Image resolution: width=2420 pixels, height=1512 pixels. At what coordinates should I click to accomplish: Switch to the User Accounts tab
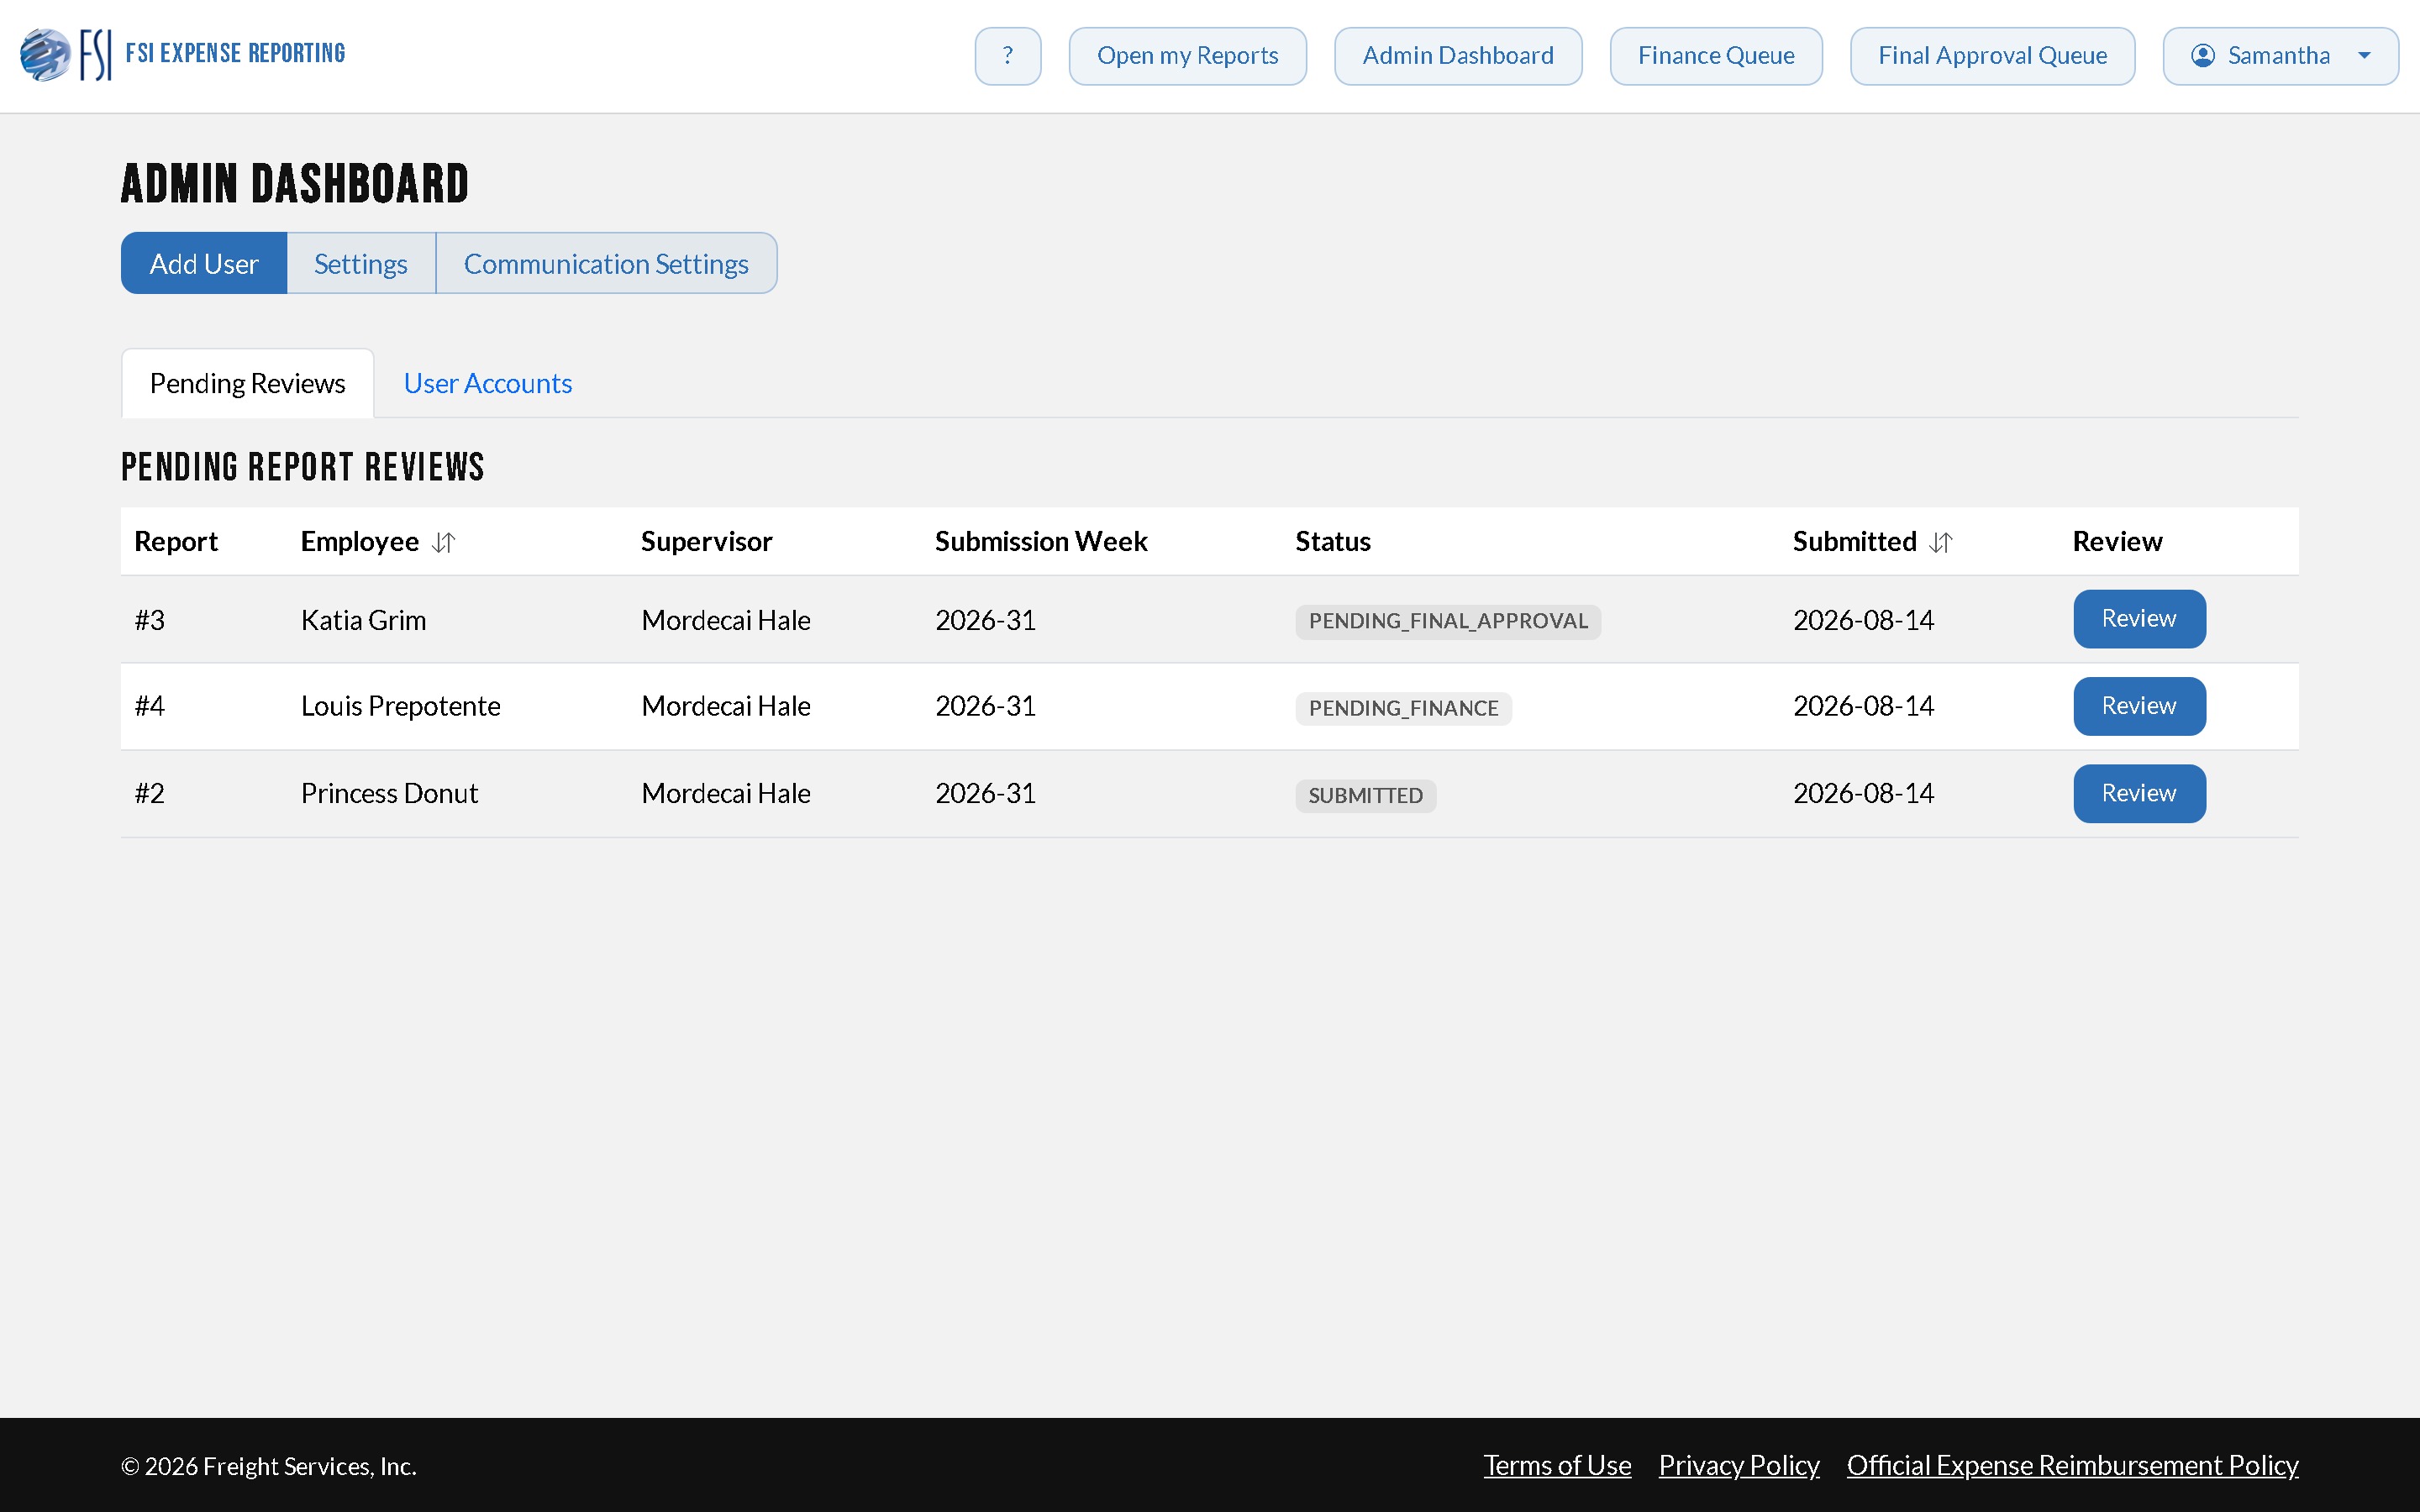point(488,383)
